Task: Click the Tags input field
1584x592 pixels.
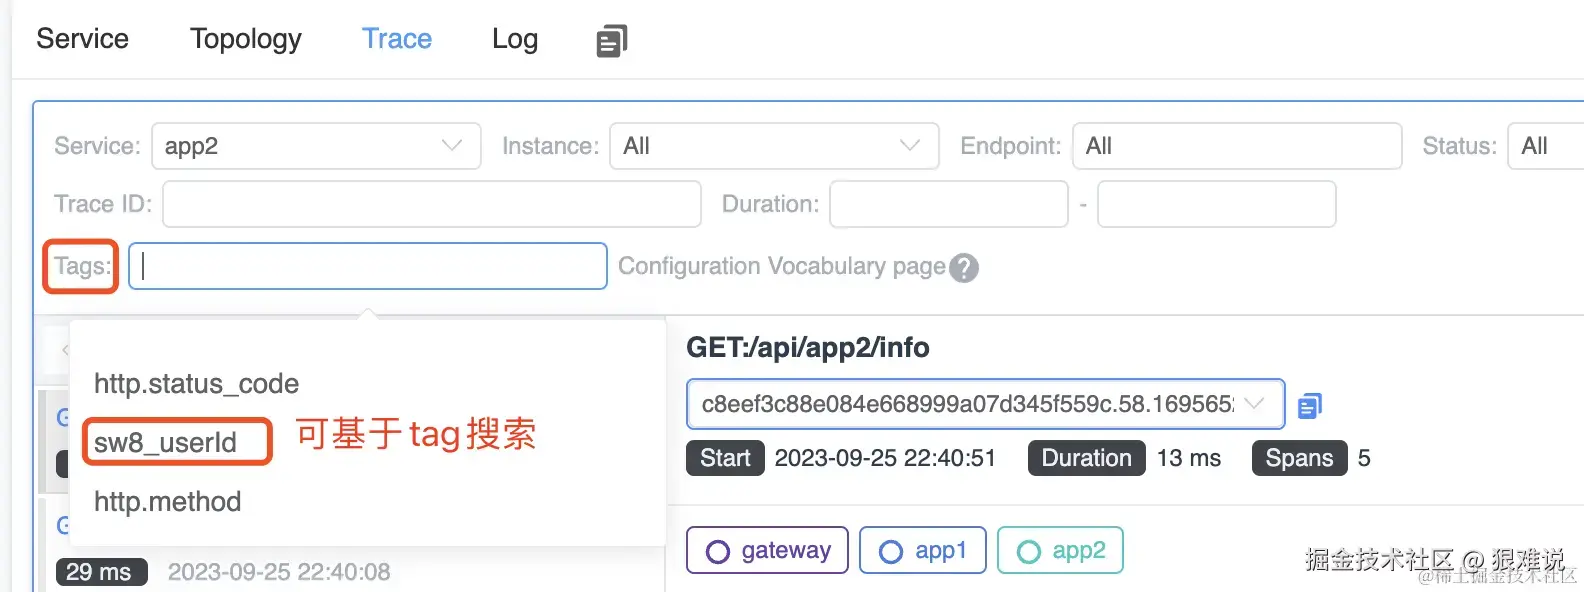Action: coord(368,266)
